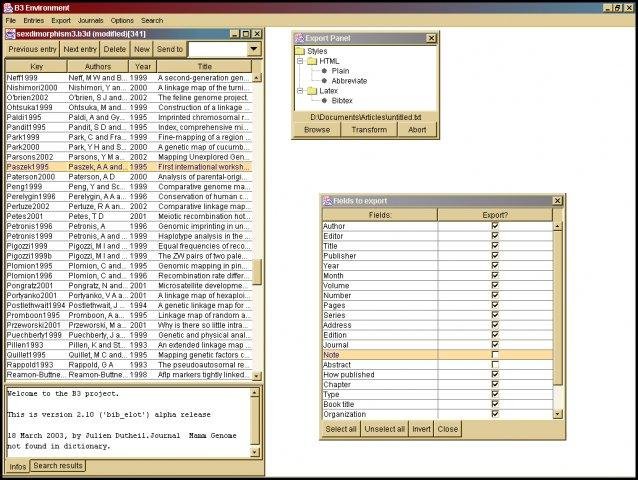Switch to the Search results tab
The width and height of the screenshot is (638, 480).
[58, 465]
